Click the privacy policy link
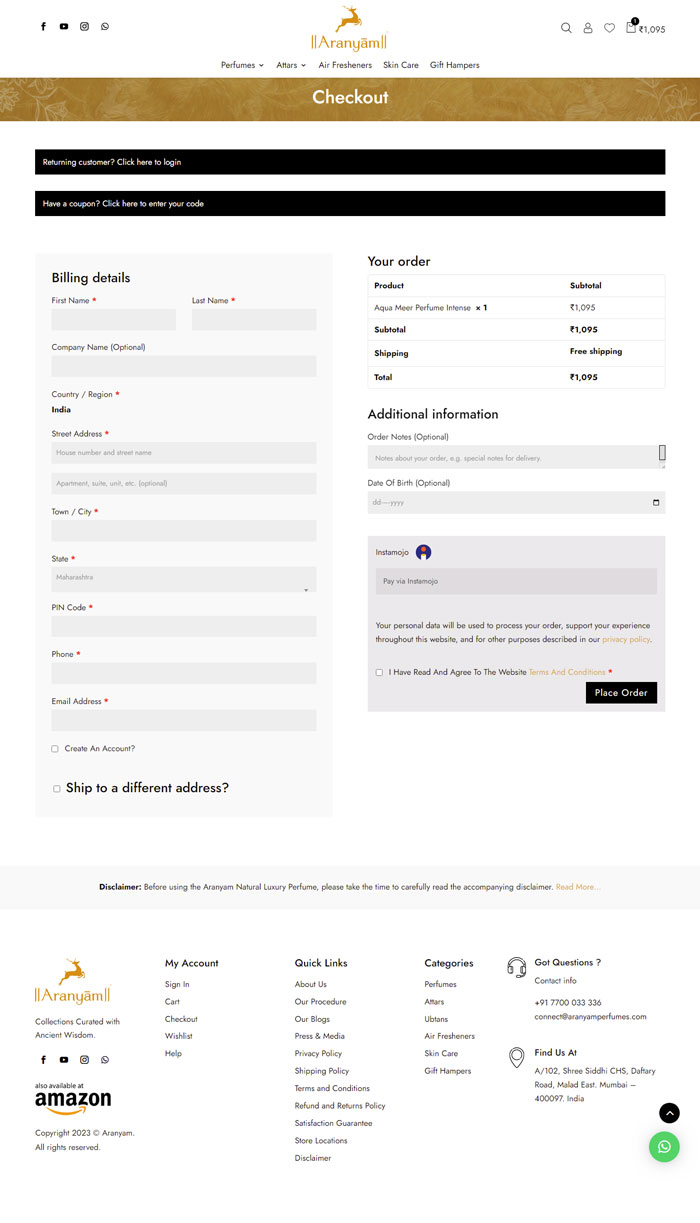700x1223 pixels. coord(625,639)
